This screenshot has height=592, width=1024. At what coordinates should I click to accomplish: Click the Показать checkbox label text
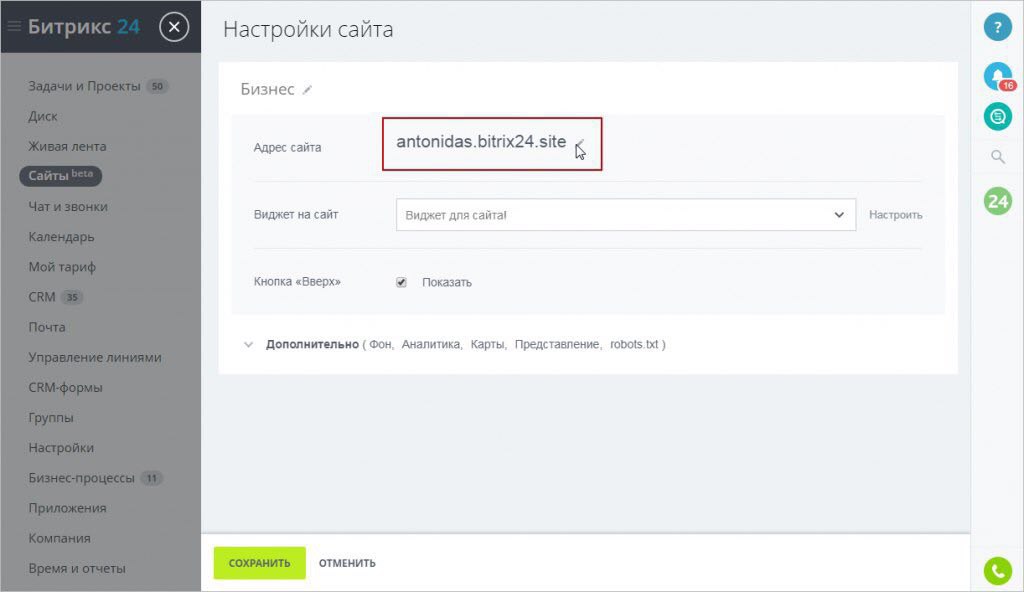(447, 282)
